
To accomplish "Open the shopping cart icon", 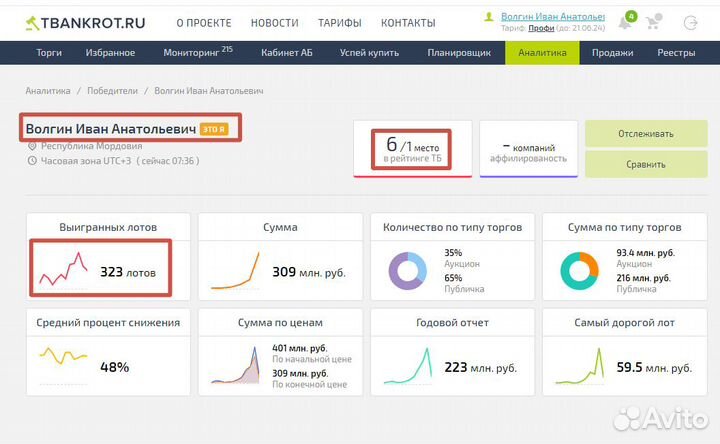I will [x=654, y=23].
